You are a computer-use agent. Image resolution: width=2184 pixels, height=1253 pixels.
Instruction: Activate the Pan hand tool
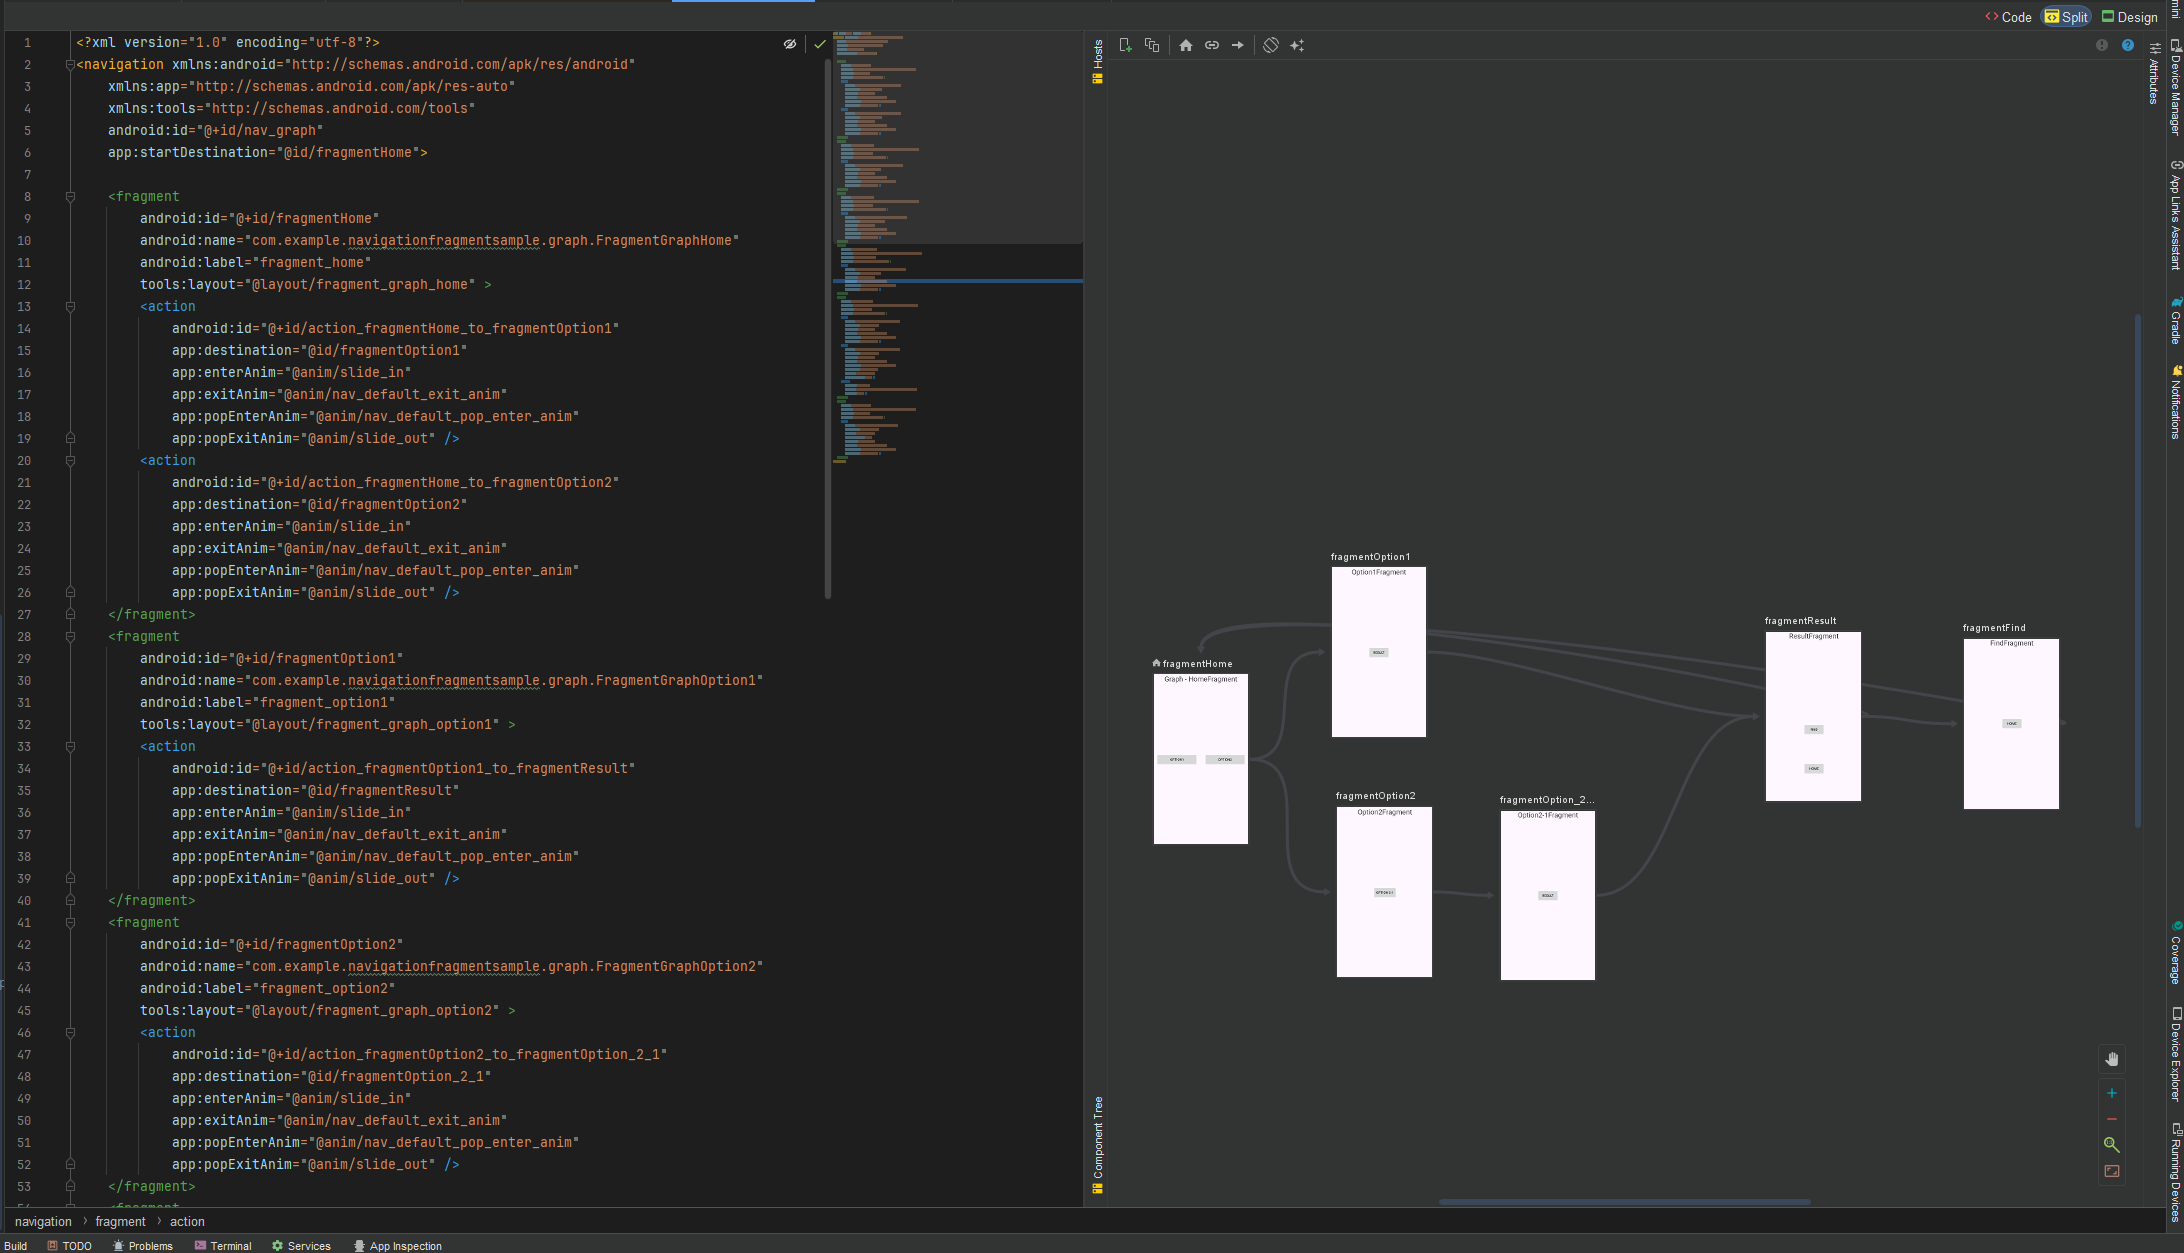[x=2112, y=1059]
